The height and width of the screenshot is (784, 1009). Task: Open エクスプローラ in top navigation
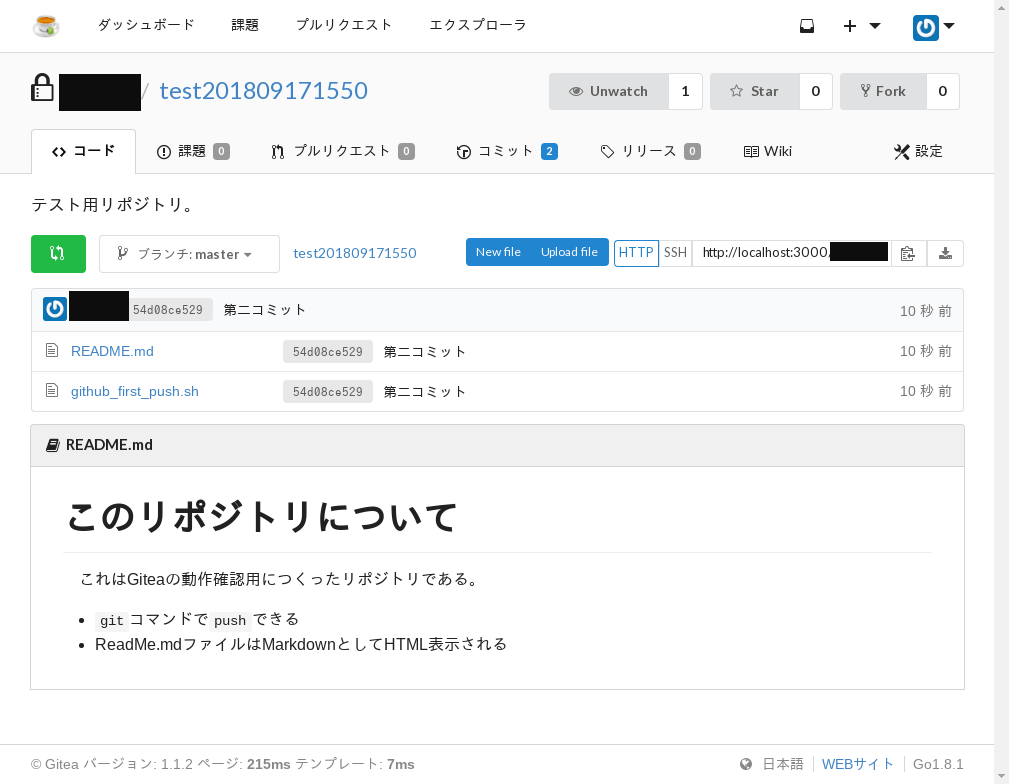477,25
